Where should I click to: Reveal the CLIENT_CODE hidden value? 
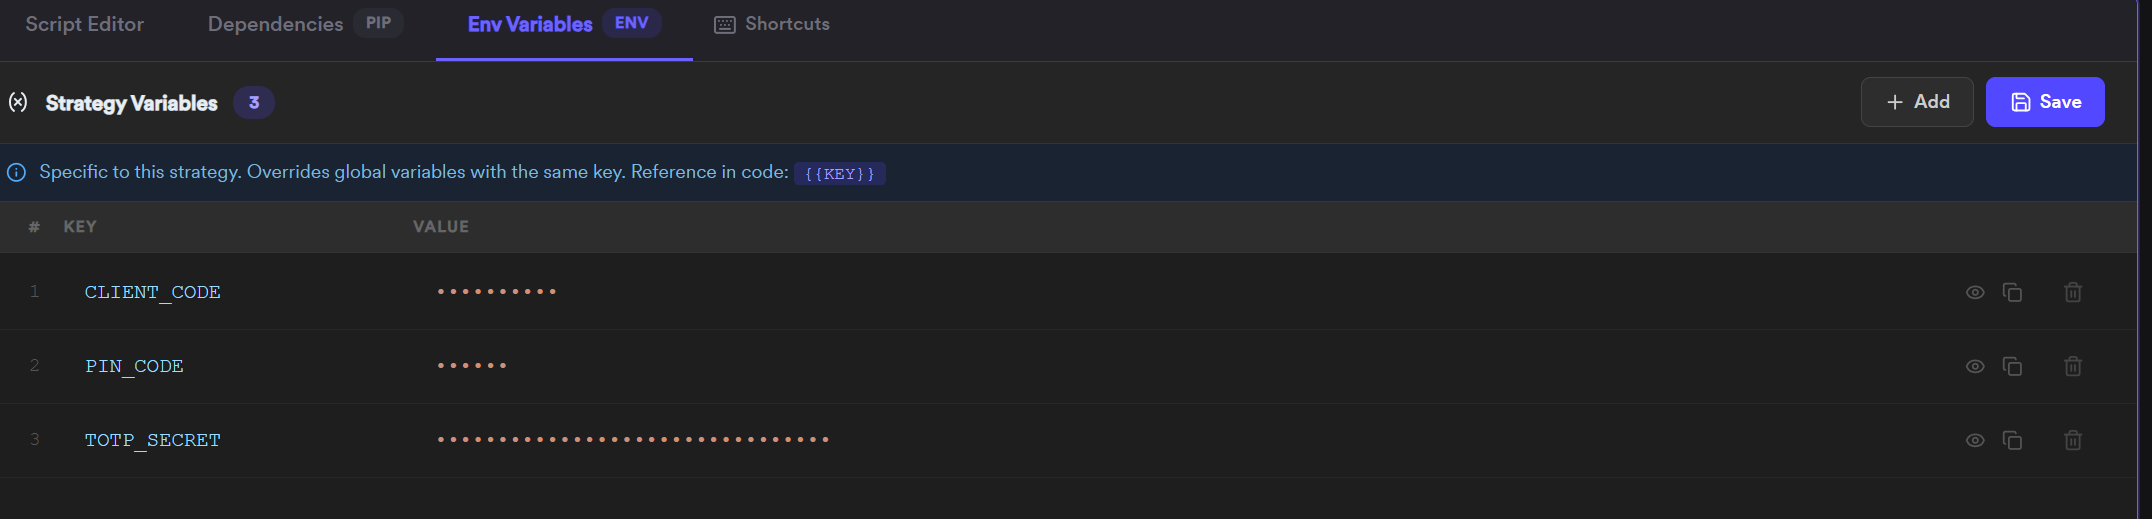pyautogui.click(x=1975, y=292)
